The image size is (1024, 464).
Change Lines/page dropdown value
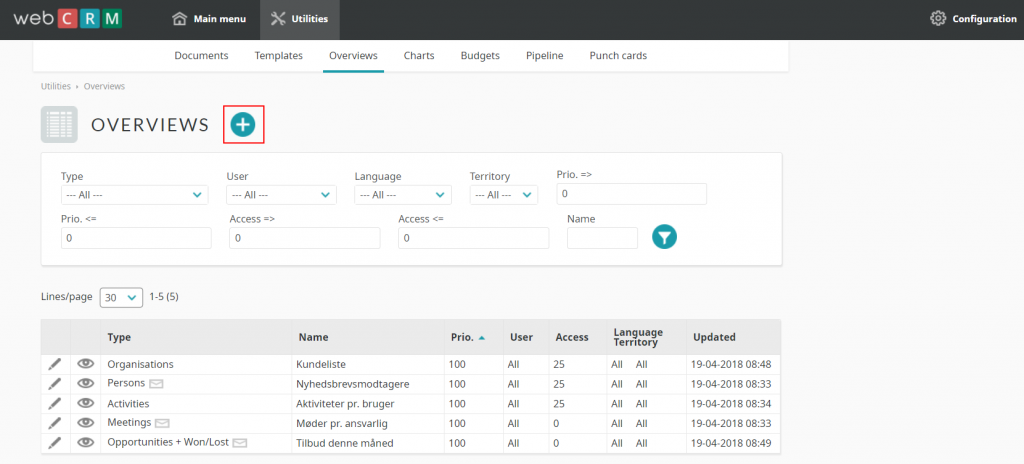(x=121, y=297)
